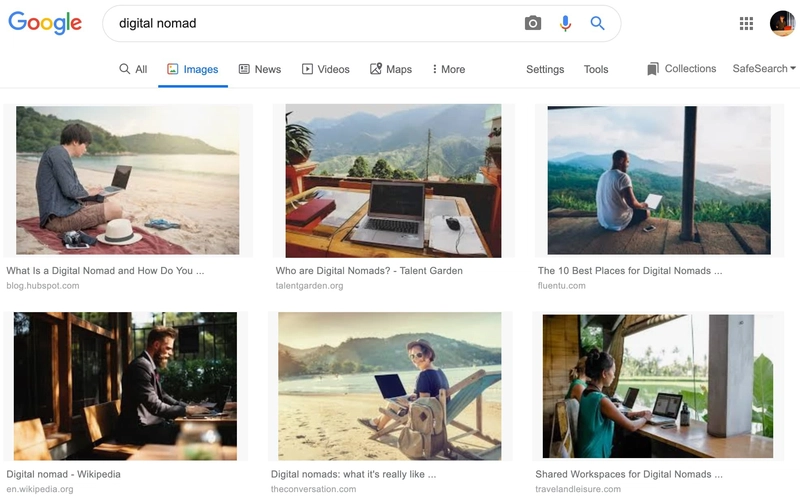Switch to the All results tab
Screen dimensions: 800x497
tap(133, 69)
